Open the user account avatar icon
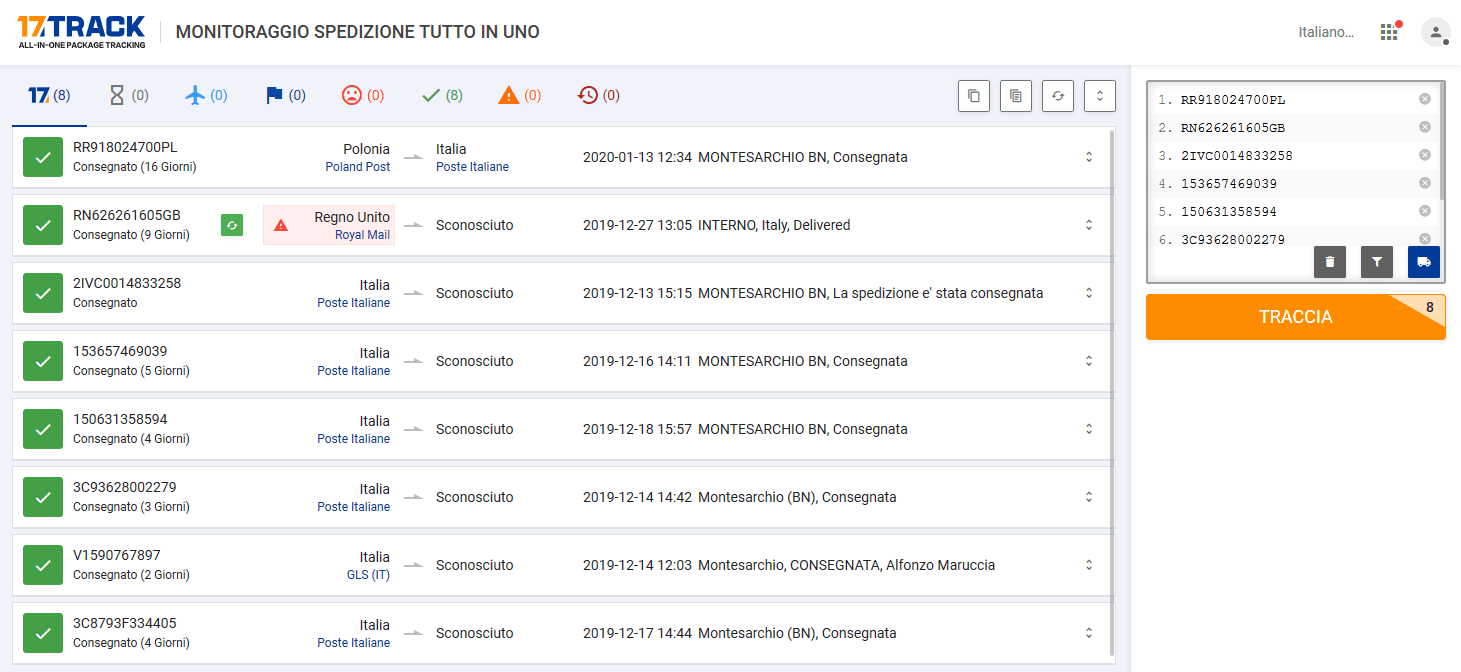The image size is (1461, 672). pyautogui.click(x=1435, y=32)
